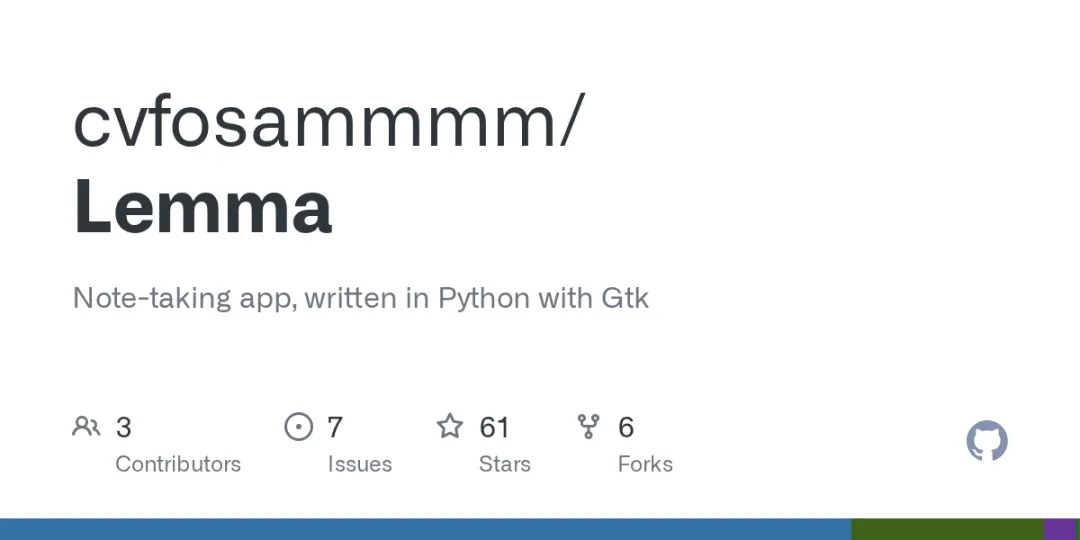
Task: Open the Issues label
Action: [360, 464]
